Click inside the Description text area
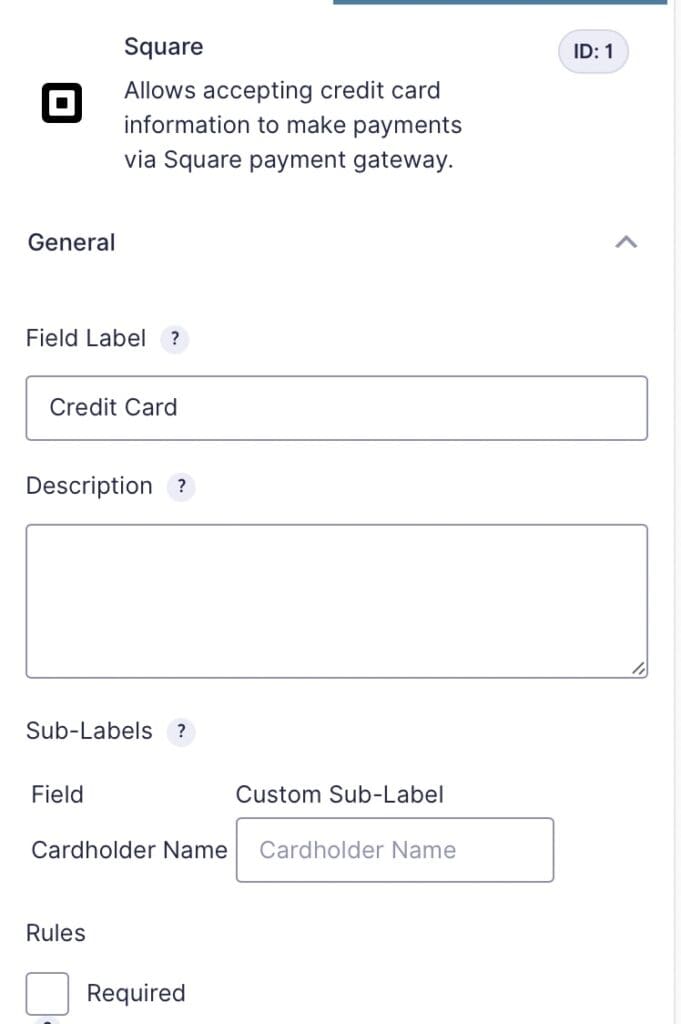This screenshot has width=681, height=1024. [337, 601]
